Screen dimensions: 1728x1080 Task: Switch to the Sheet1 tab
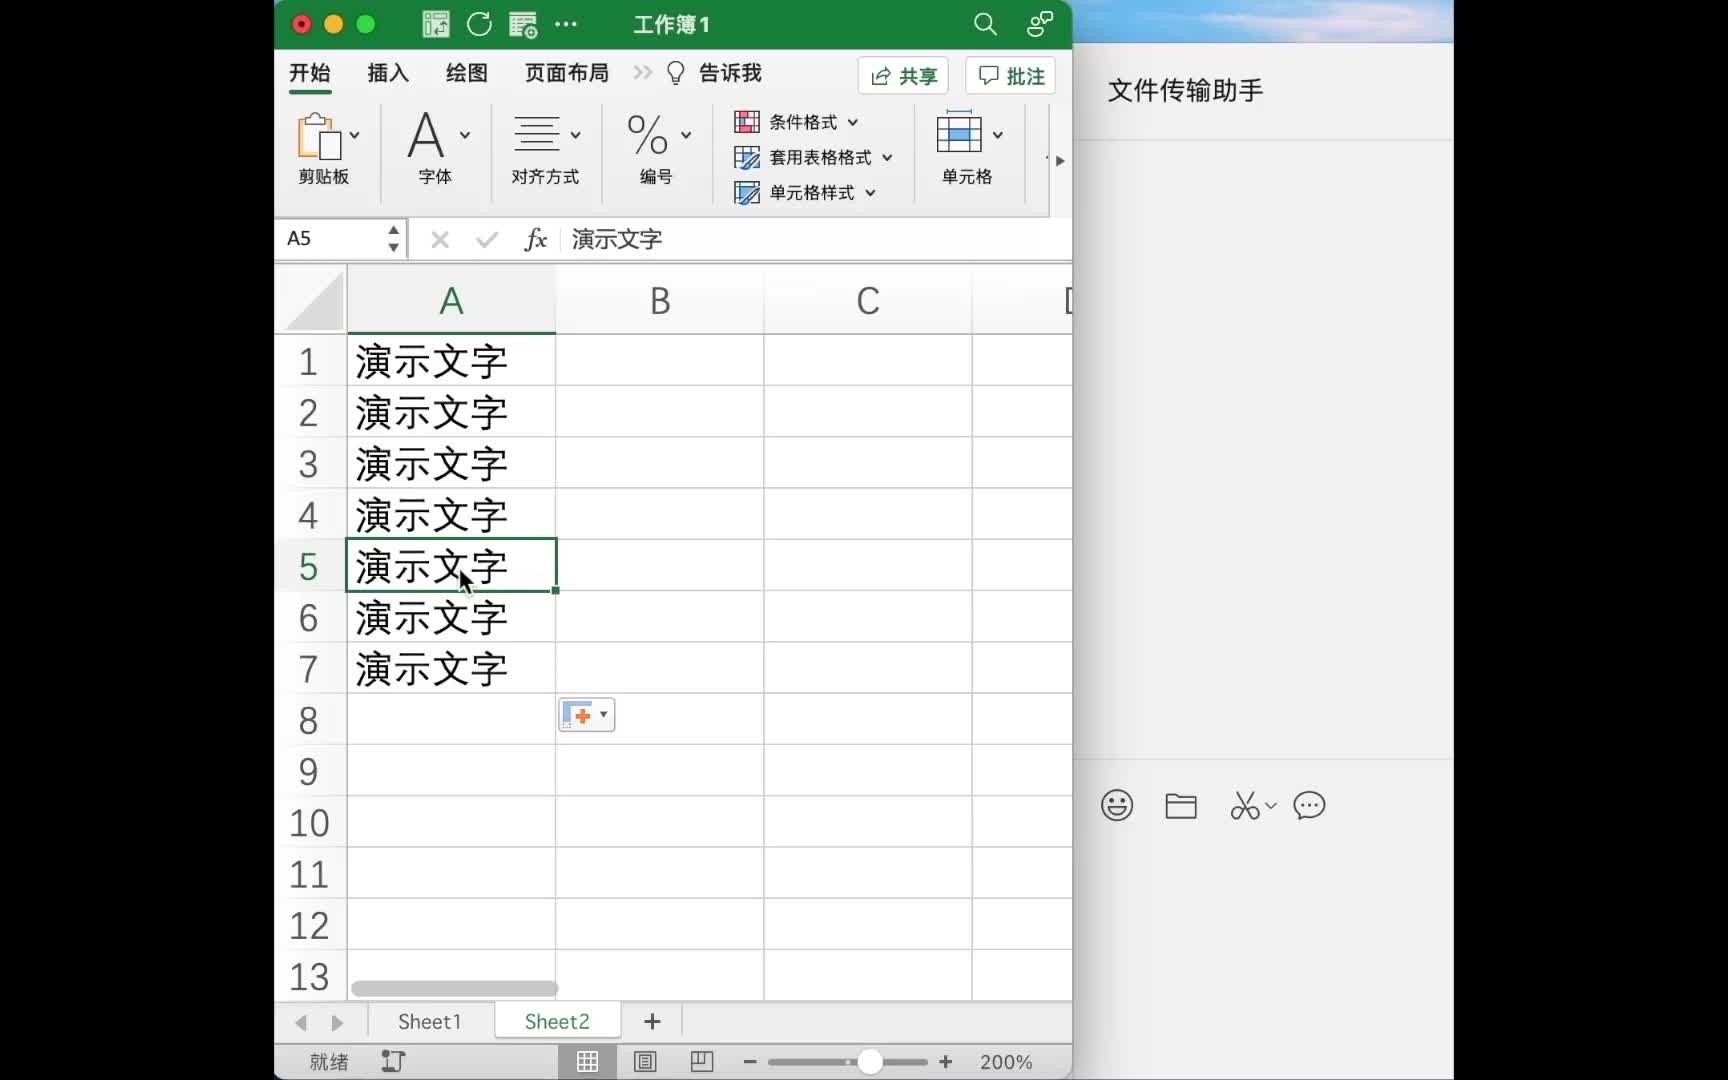click(x=428, y=1021)
